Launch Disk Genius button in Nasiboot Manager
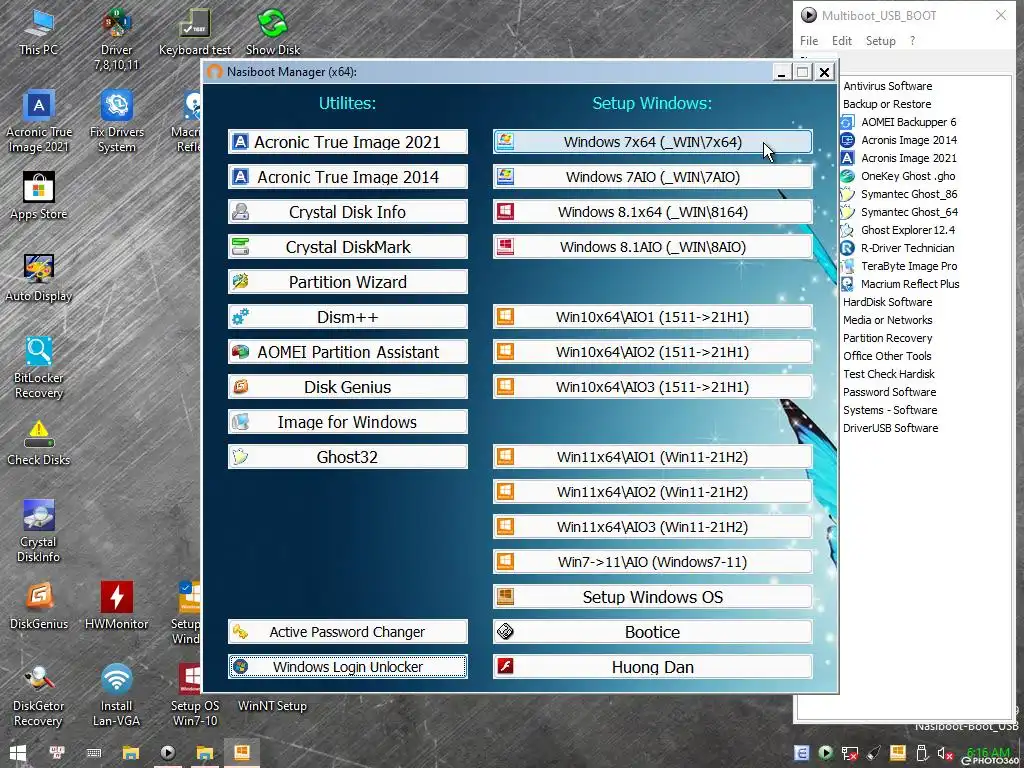The height and width of the screenshot is (768, 1024). tap(347, 387)
